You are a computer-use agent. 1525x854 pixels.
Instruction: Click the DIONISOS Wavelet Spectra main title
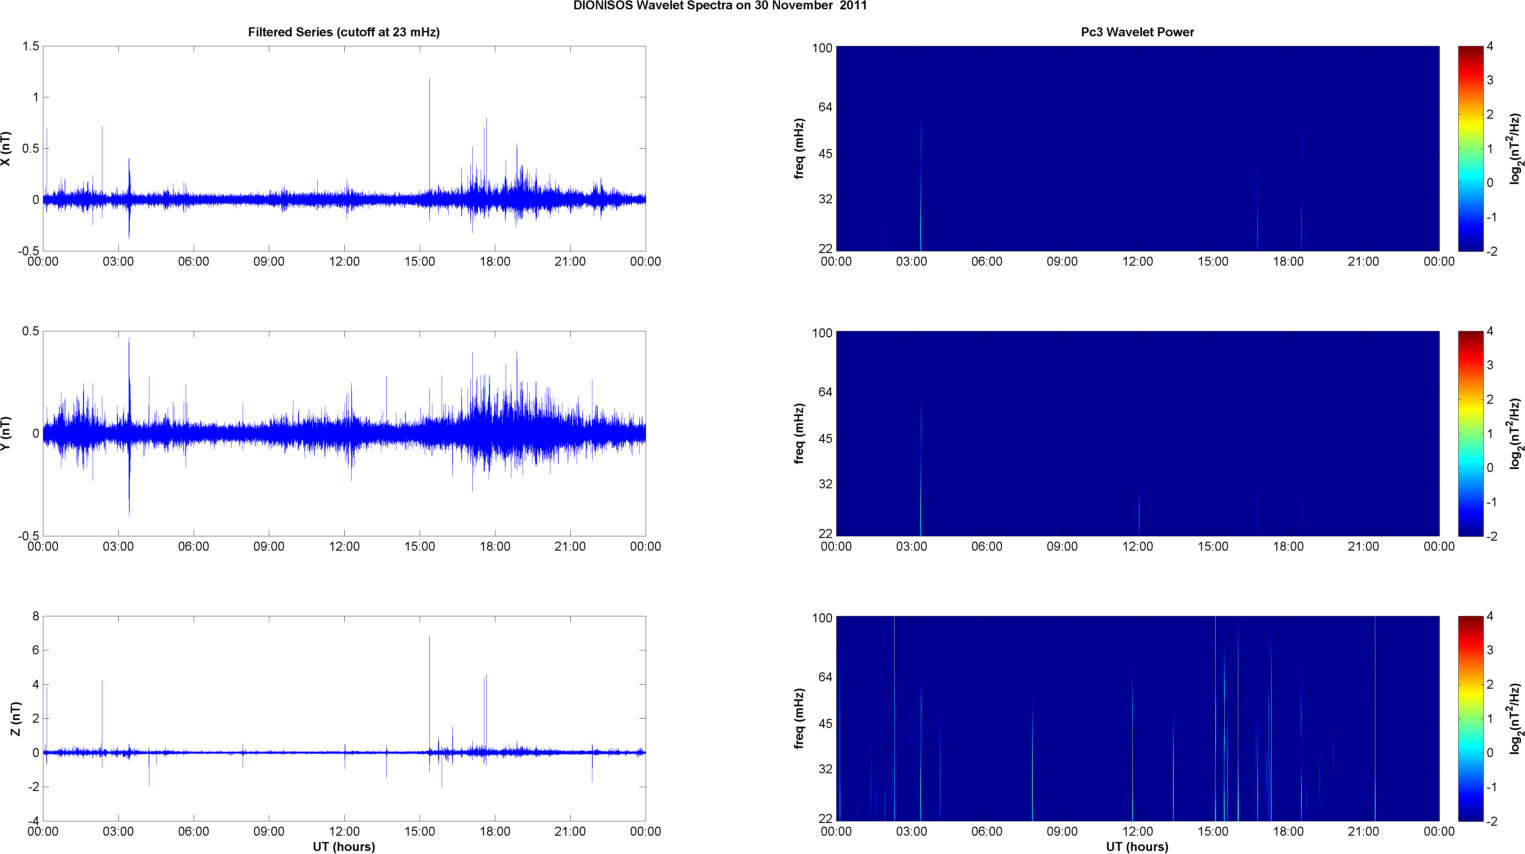720,6
